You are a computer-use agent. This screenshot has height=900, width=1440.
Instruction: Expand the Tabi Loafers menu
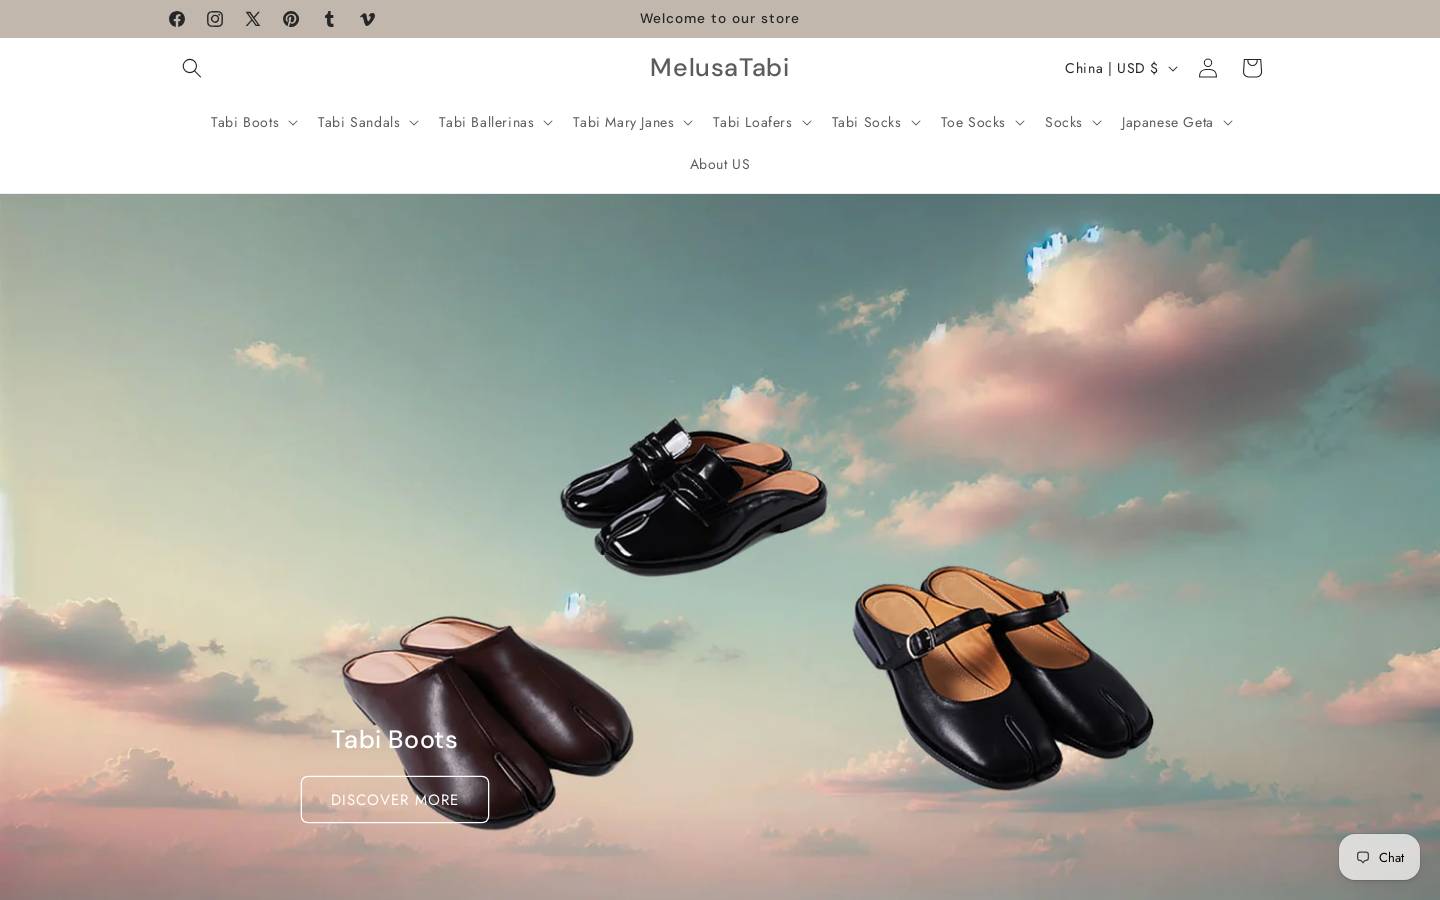coord(762,122)
